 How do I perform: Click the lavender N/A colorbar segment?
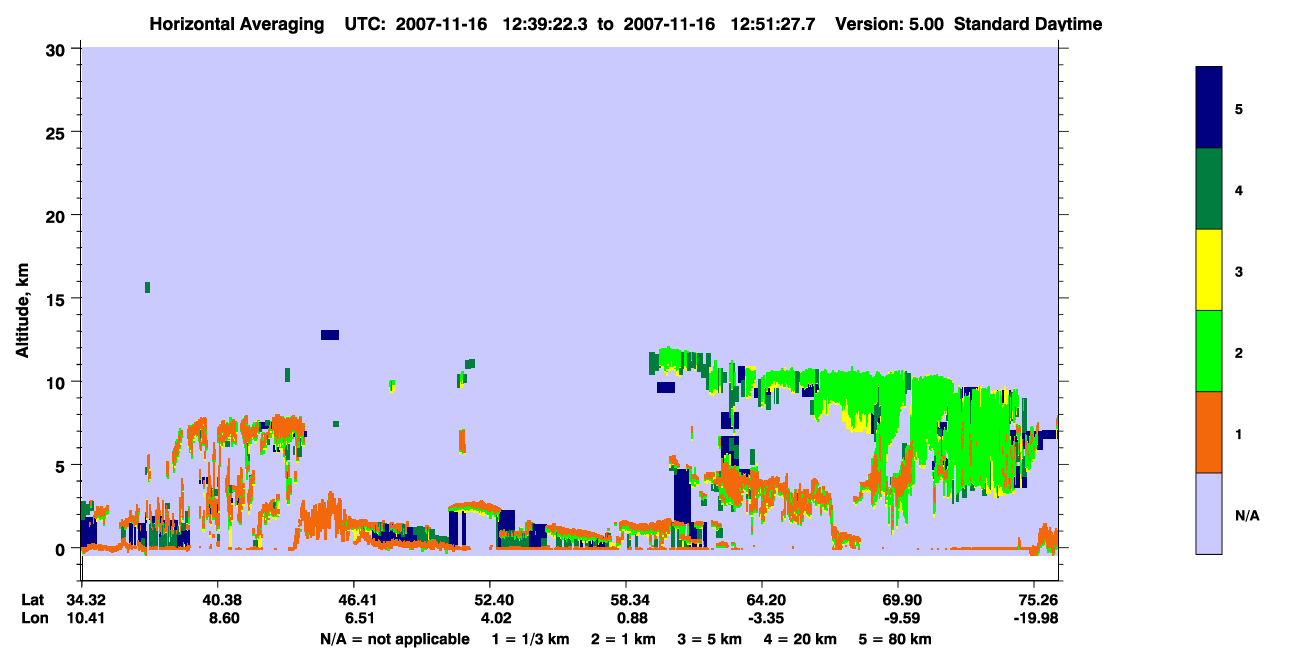(1209, 513)
